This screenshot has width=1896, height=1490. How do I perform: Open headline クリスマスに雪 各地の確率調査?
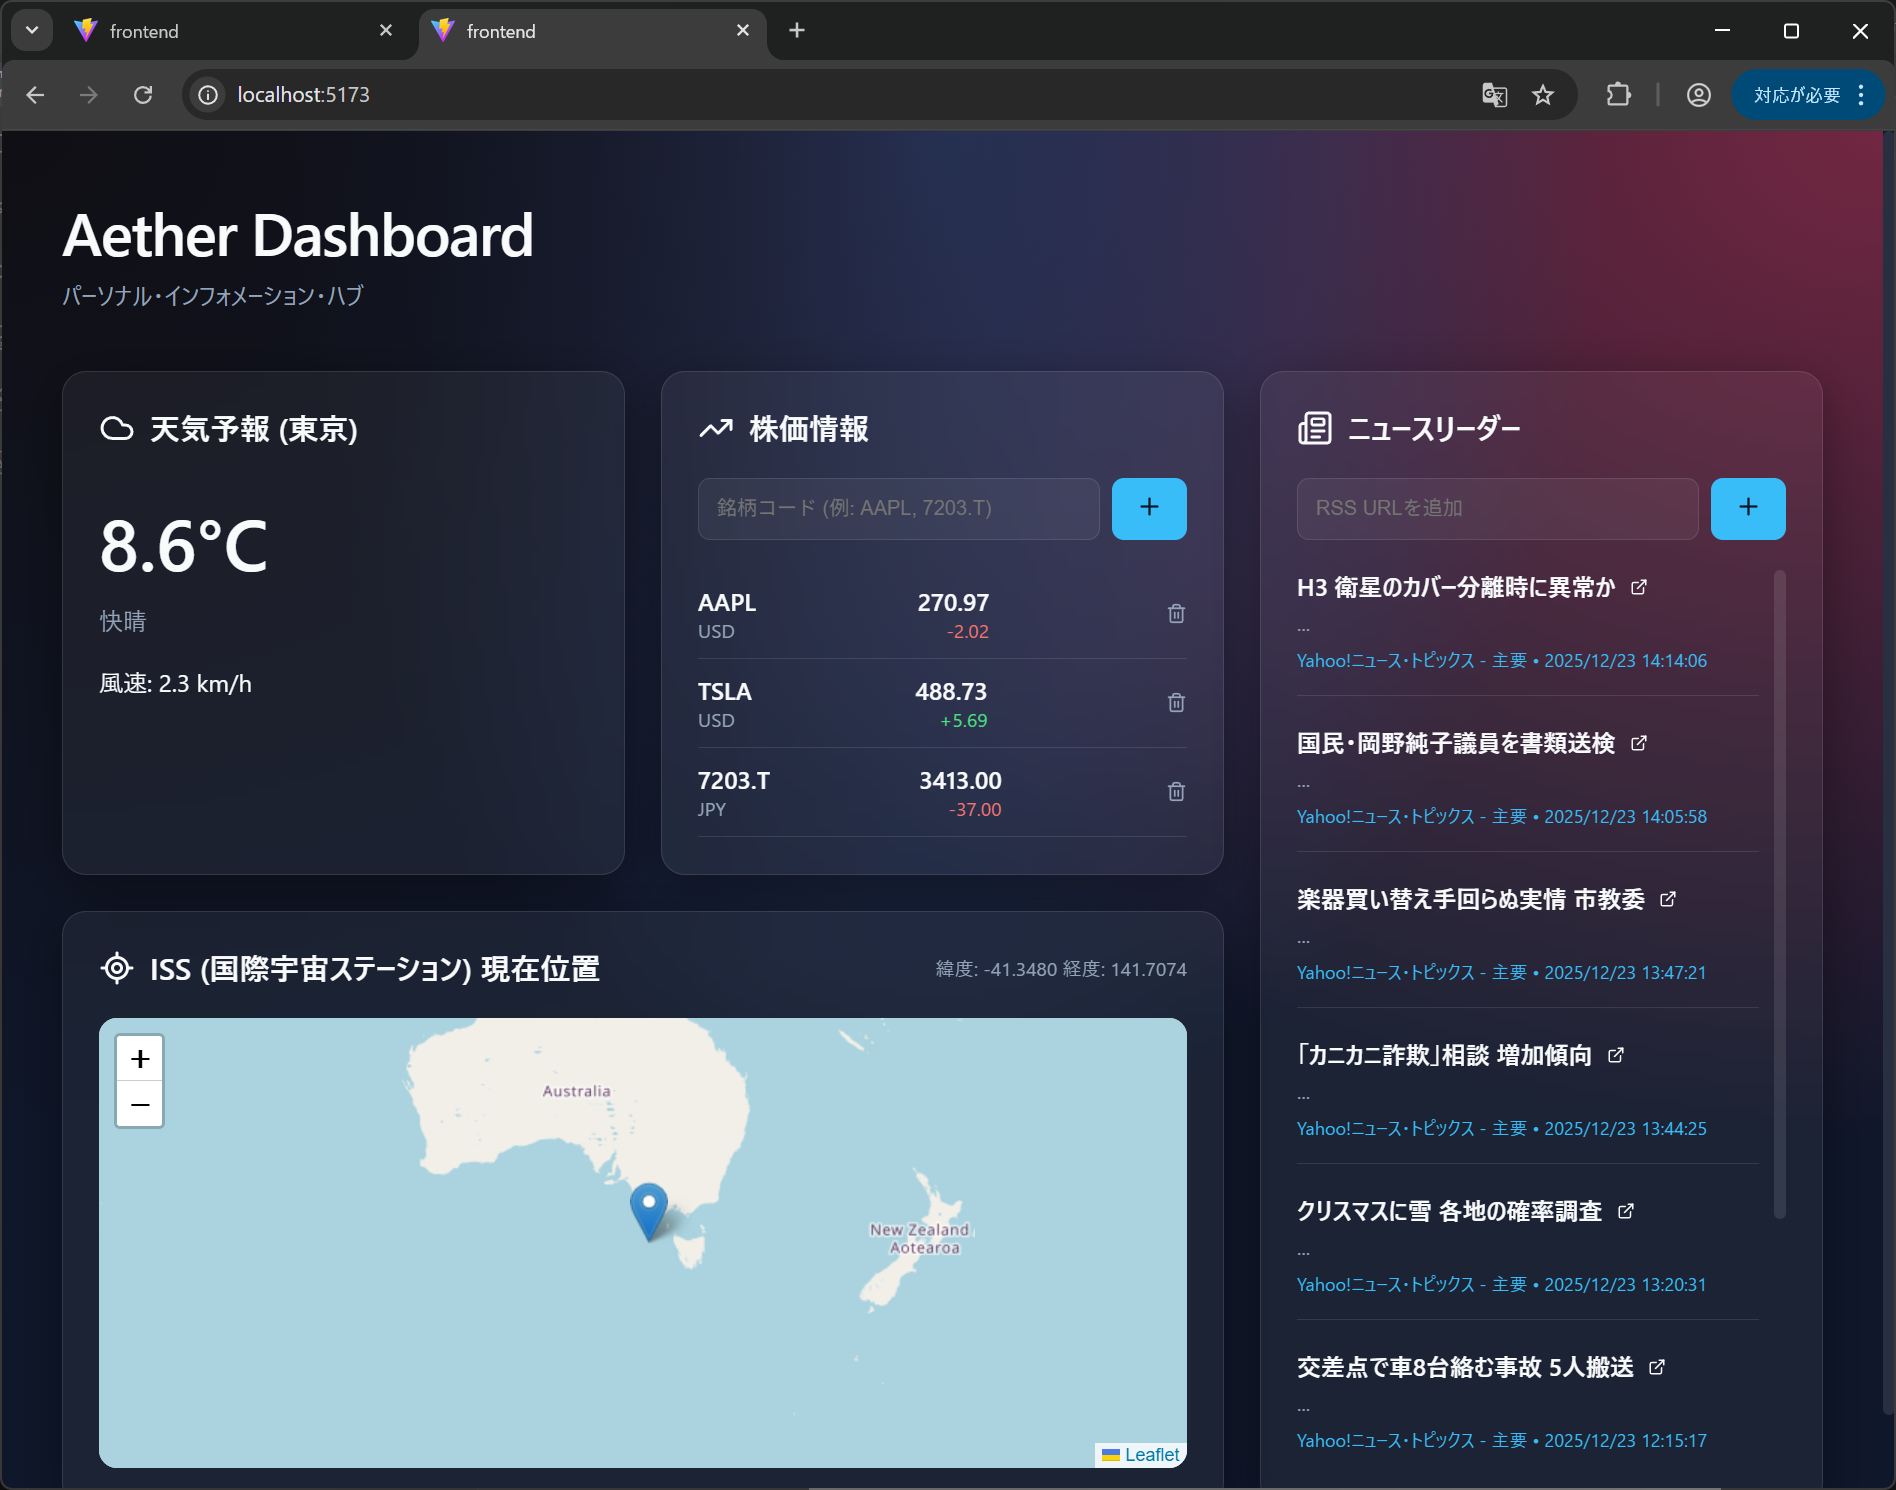tap(1450, 1211)
